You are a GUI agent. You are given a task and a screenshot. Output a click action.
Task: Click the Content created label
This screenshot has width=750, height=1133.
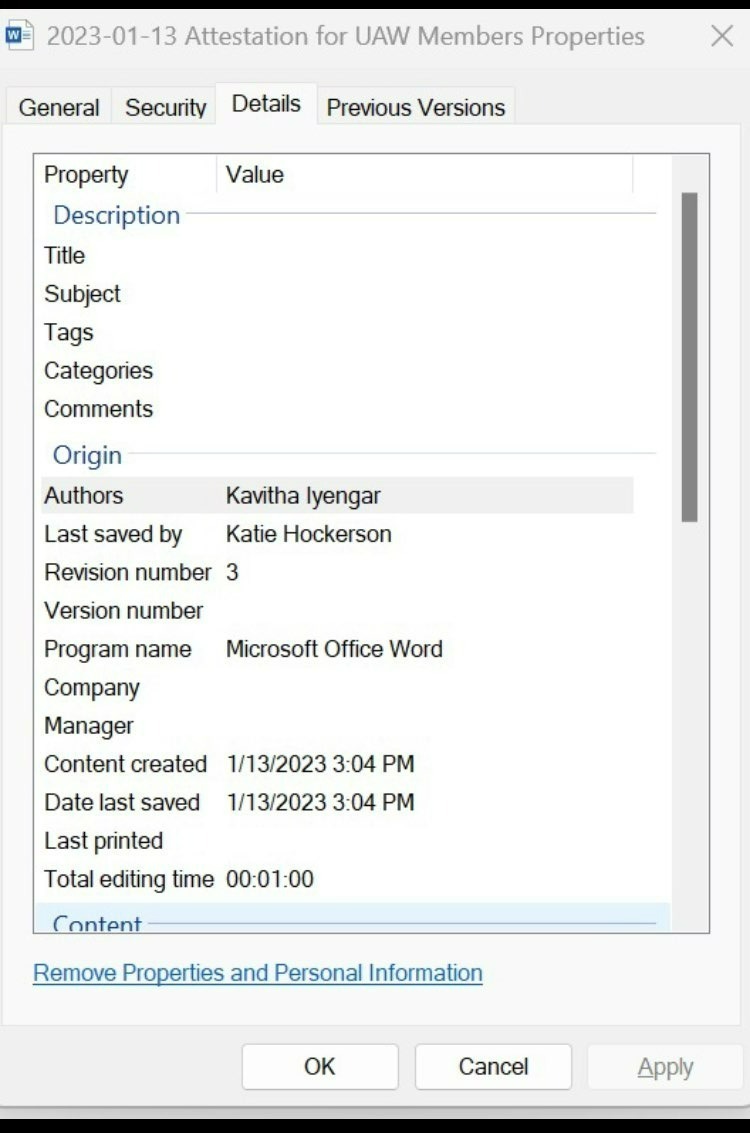coord(126,764)
